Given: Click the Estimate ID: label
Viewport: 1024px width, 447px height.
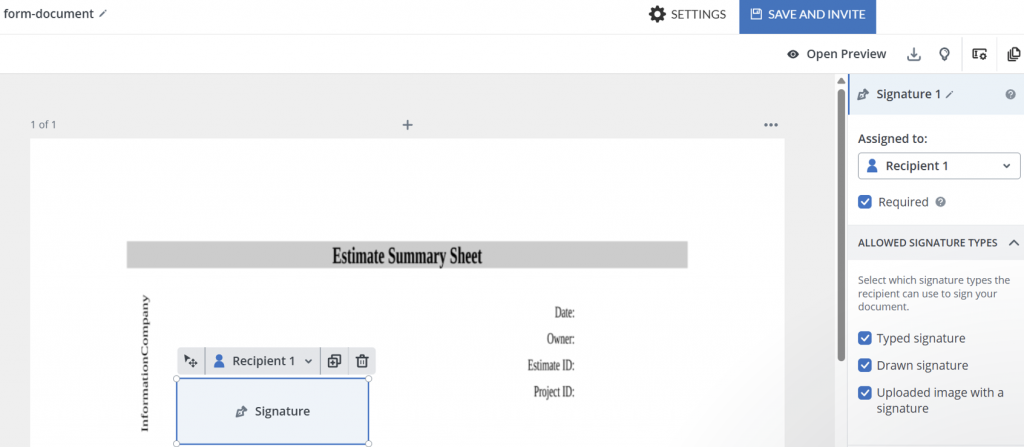Looking at the screenshot, I should 551,365.
